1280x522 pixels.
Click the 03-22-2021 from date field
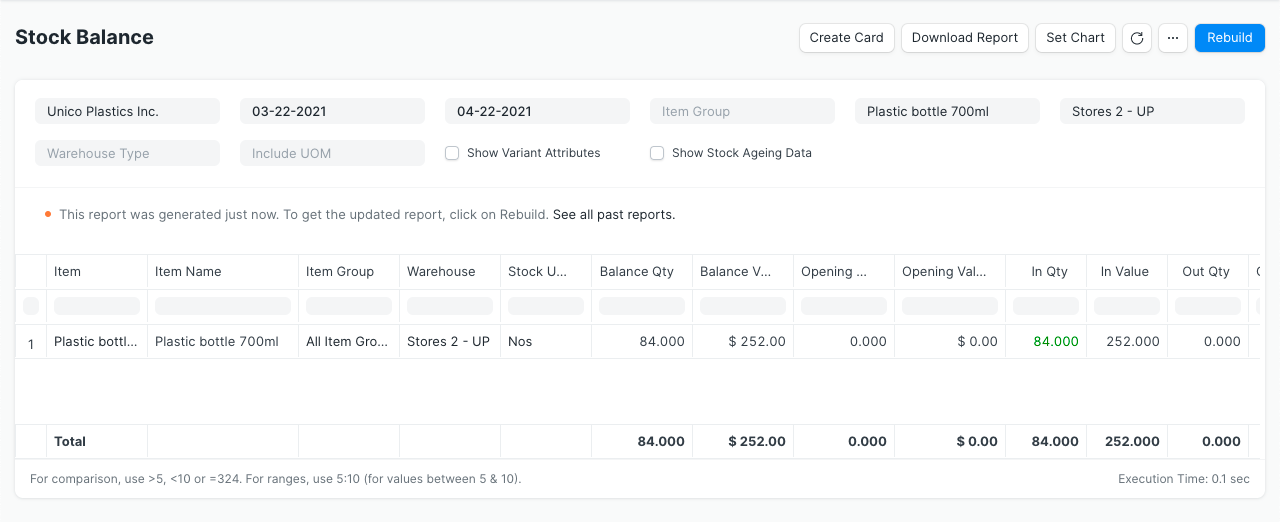pyautogui.click(x=332, y=111)
